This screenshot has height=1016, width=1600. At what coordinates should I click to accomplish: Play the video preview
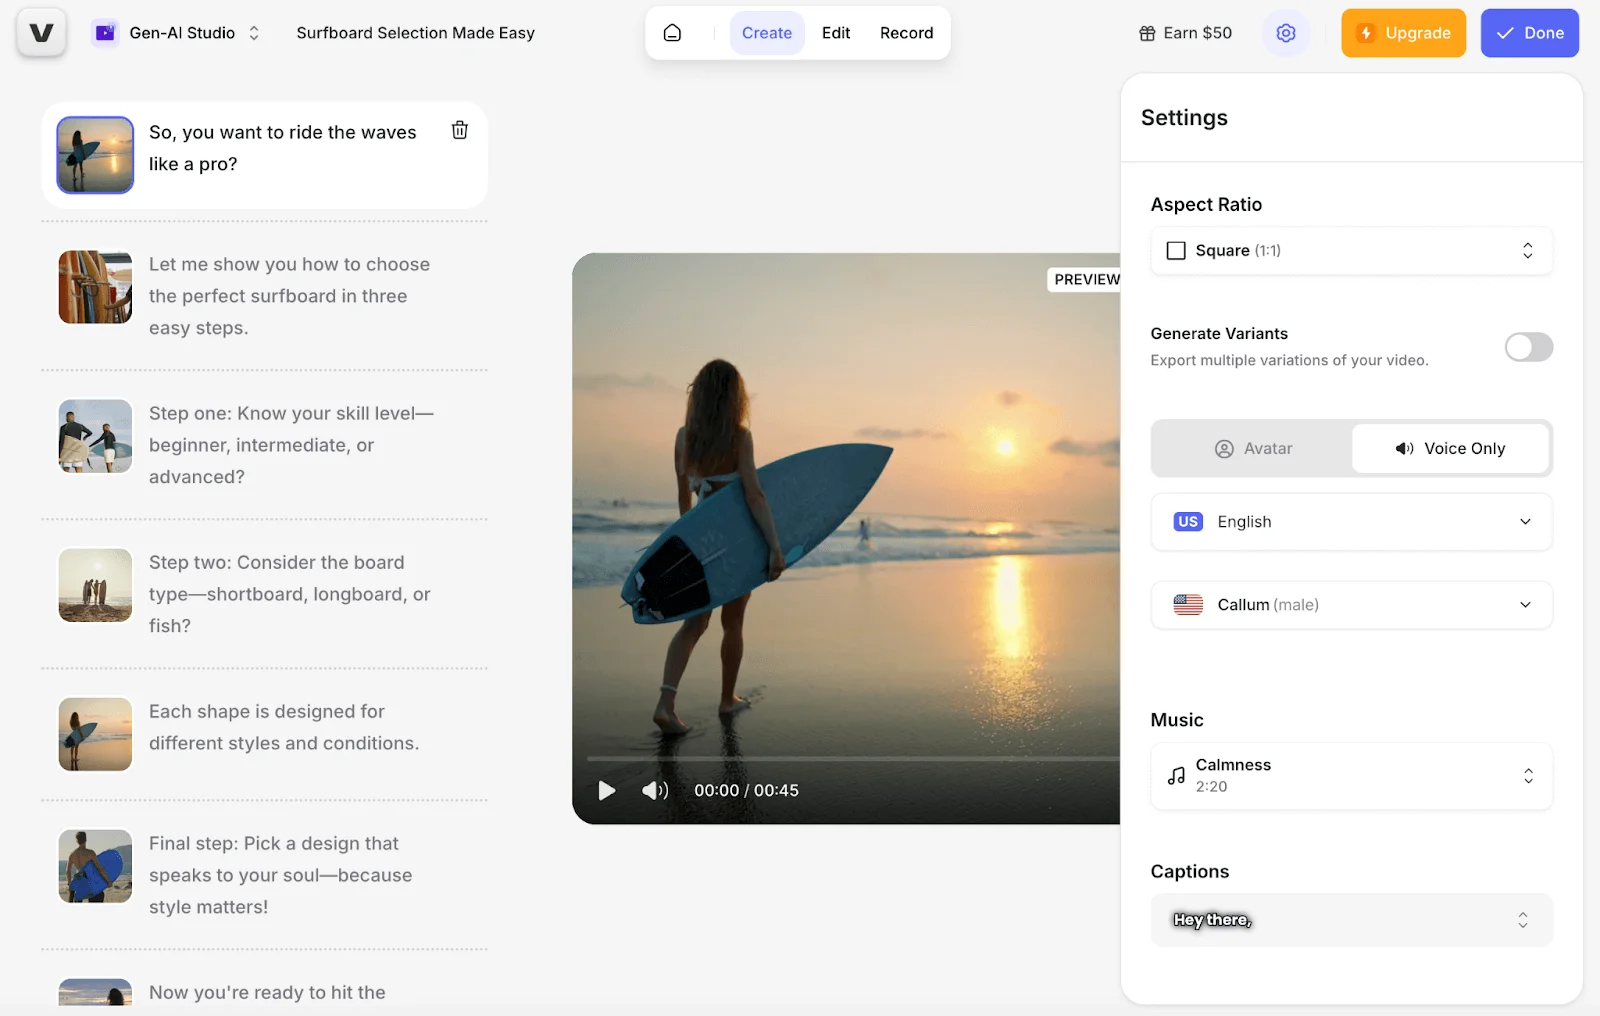point(606,791)
